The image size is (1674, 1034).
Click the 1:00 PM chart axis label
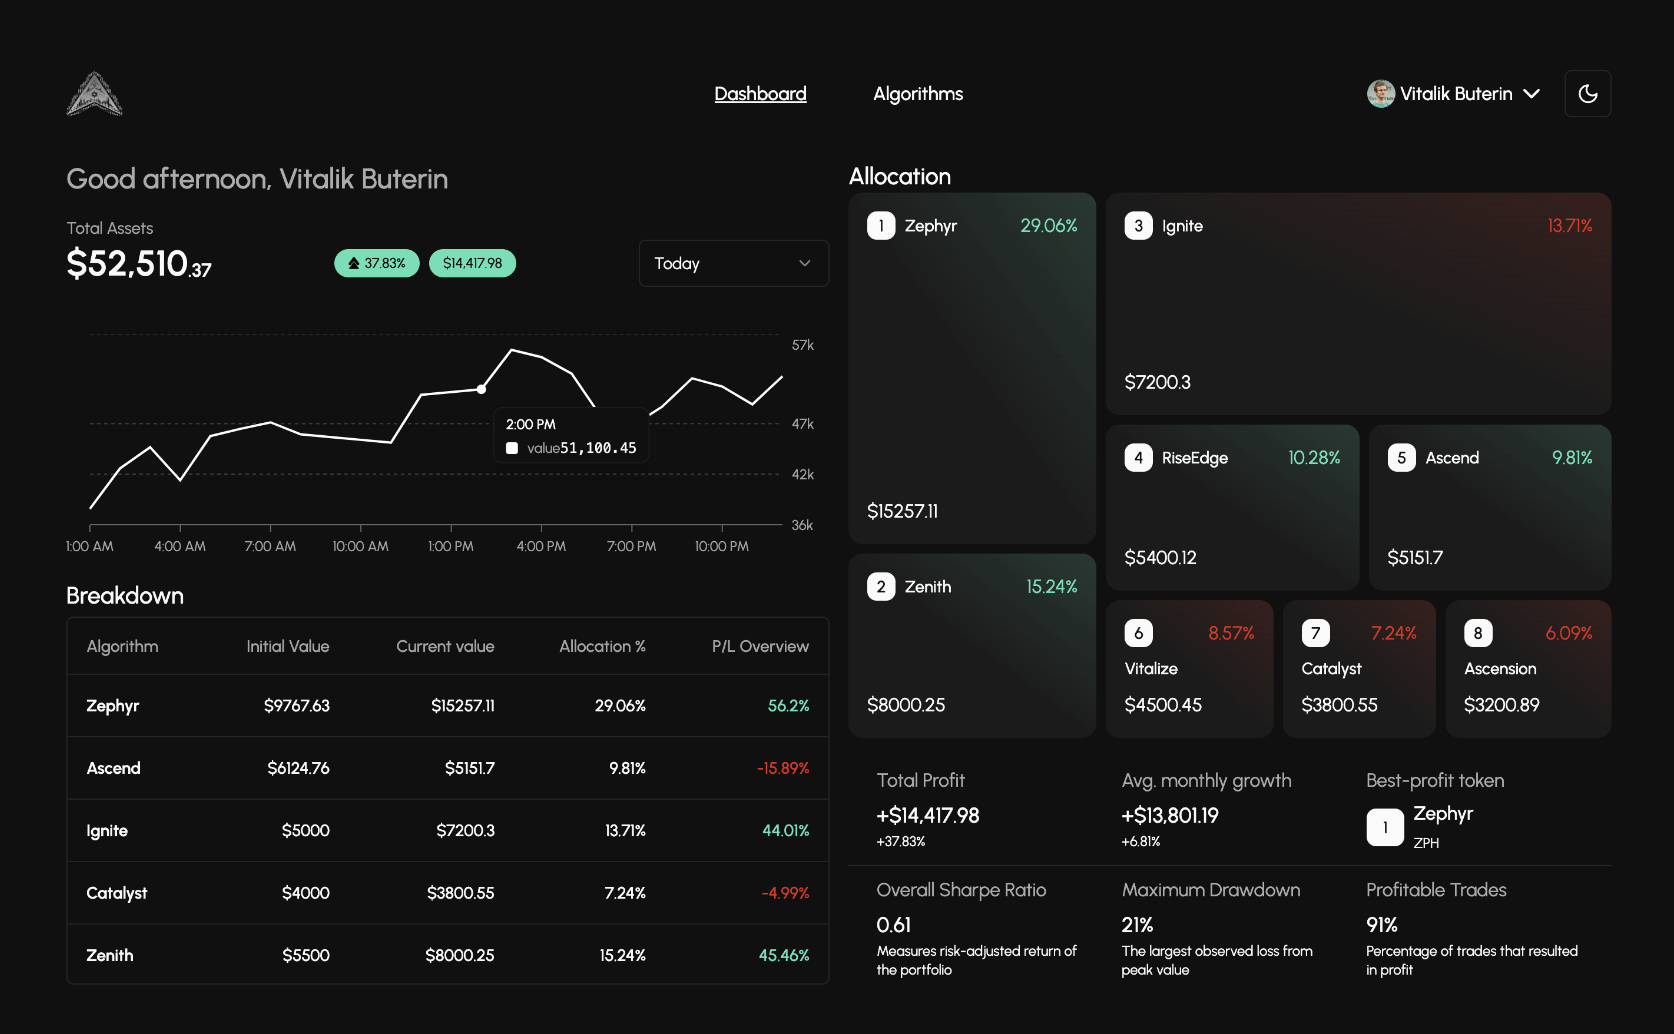451,547
